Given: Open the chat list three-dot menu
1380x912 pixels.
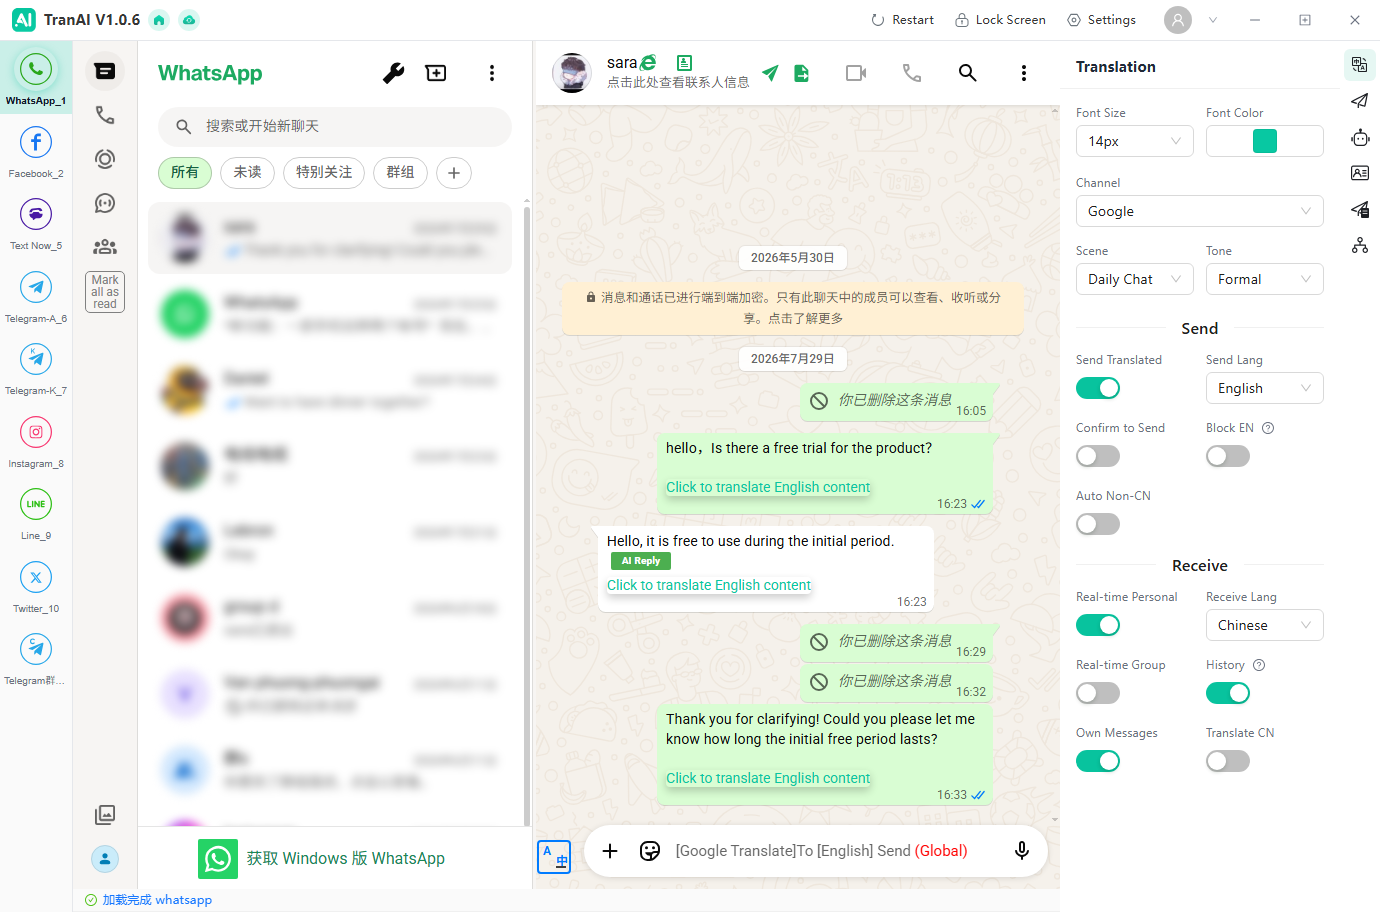Looking at the screenshot, I should (x=492, y=73).
